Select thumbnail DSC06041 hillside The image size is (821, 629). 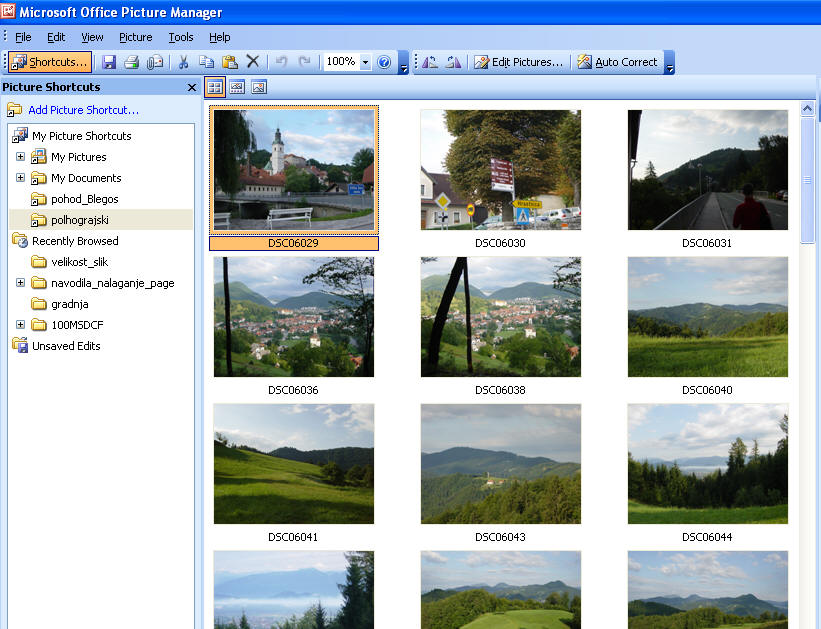point(294,464)
